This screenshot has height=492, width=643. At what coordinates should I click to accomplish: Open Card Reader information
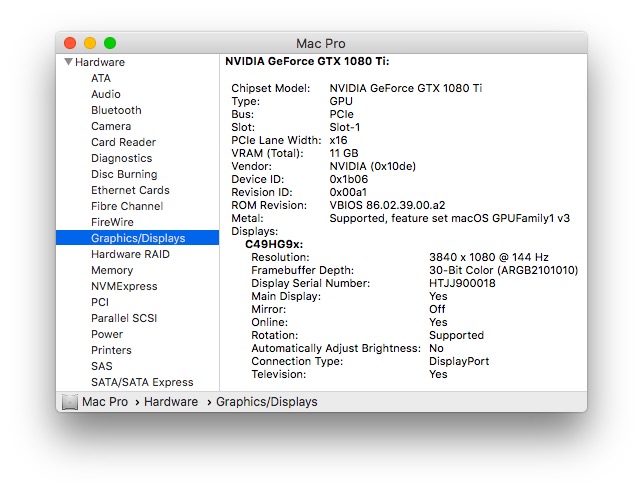(x=123, y=142)
